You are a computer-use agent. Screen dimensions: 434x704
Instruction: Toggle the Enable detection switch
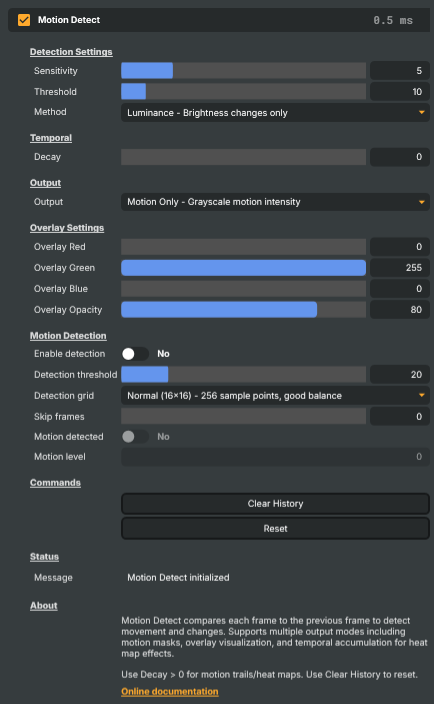pyautogui.click(x=135, y=354)
